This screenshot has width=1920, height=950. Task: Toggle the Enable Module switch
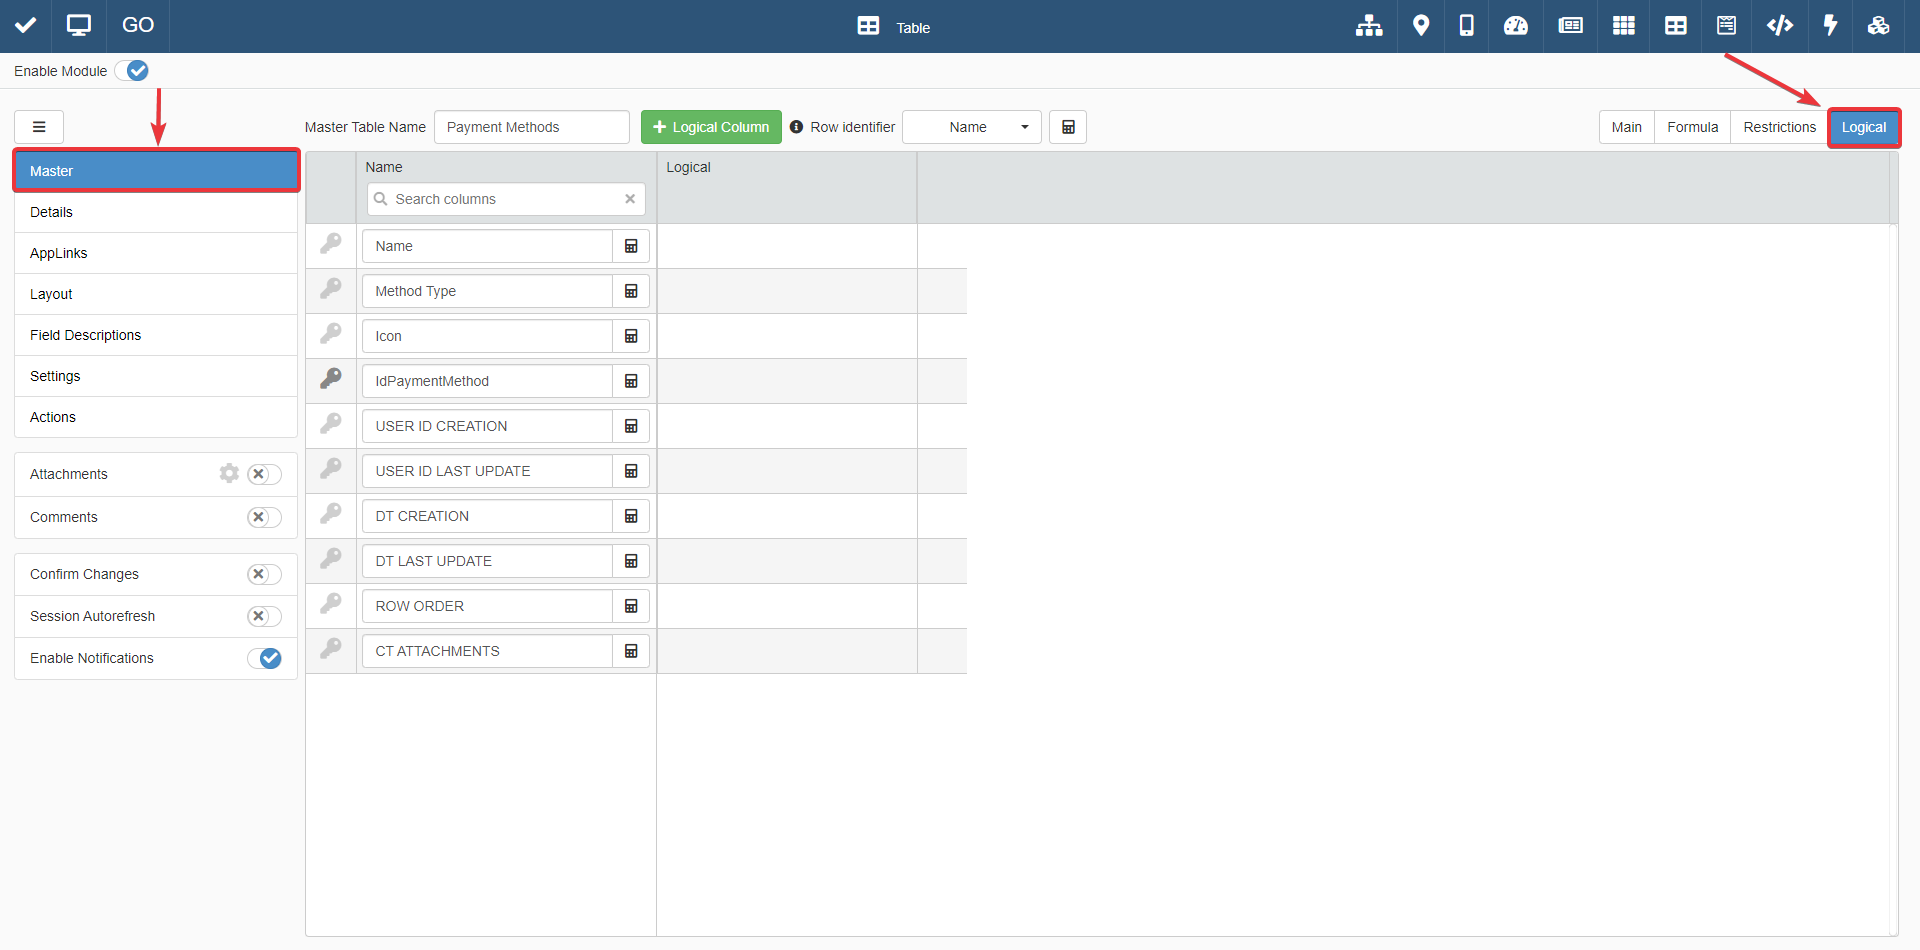[132, 71]
